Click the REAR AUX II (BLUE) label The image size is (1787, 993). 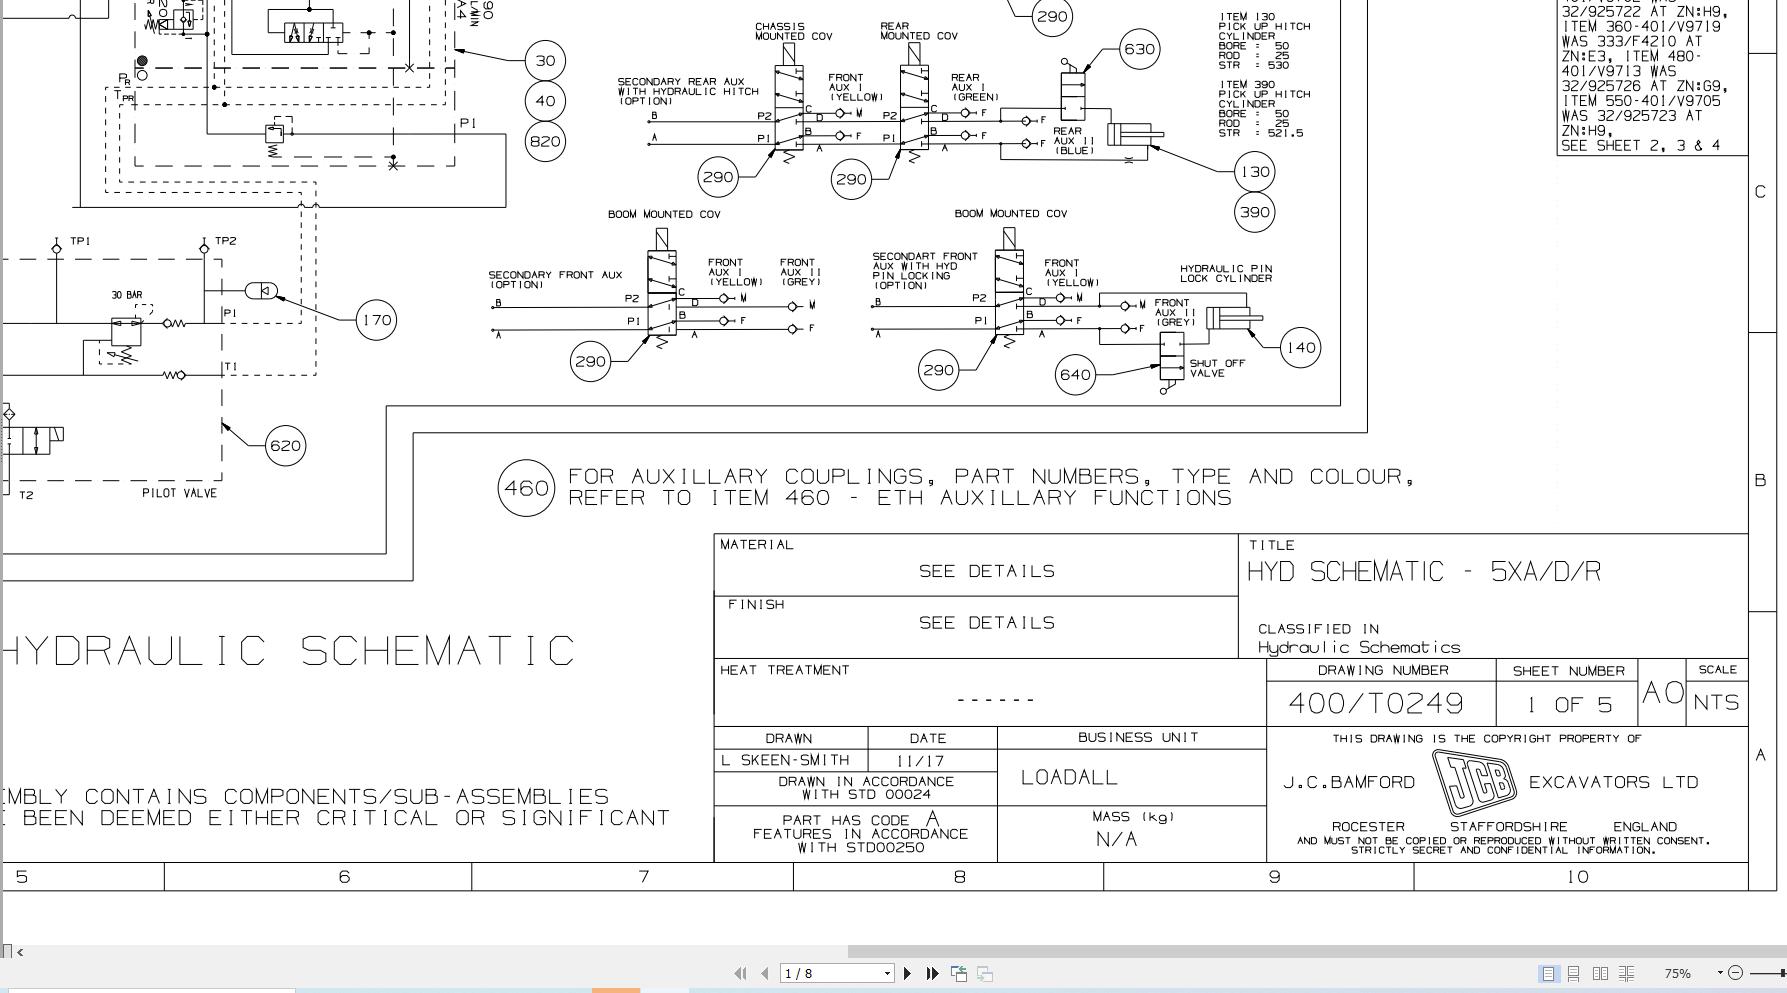[x=1074, y=141]
